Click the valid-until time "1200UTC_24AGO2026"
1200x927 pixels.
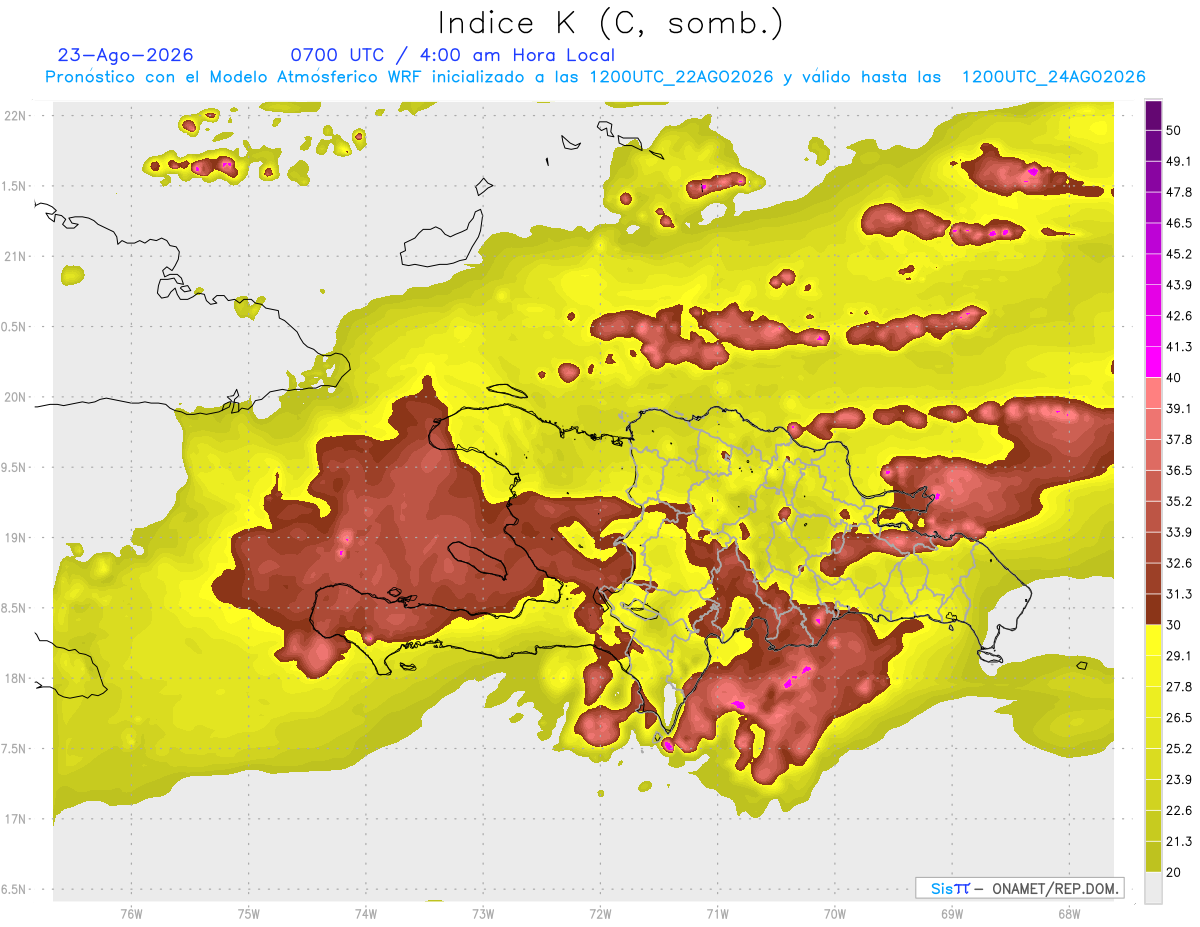[1053, 77]
